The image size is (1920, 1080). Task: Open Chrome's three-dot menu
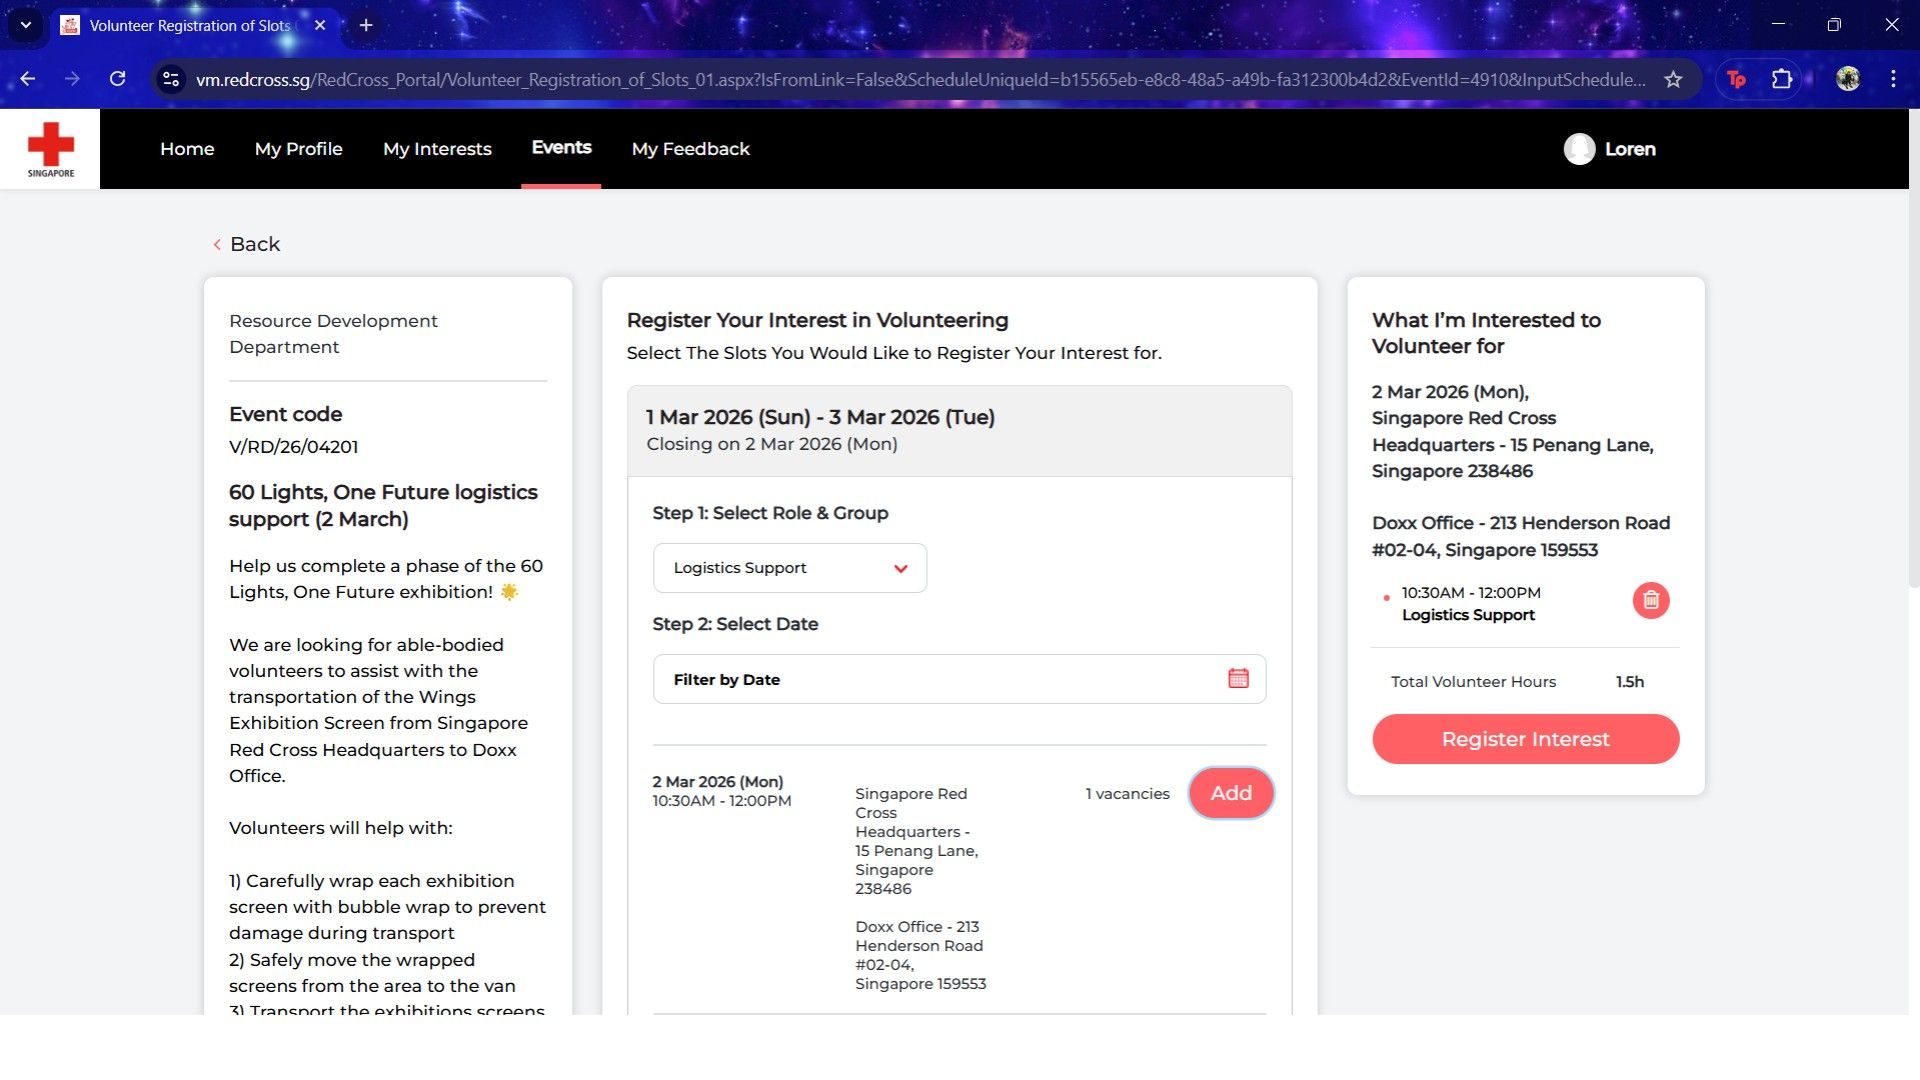[1893, 79]
